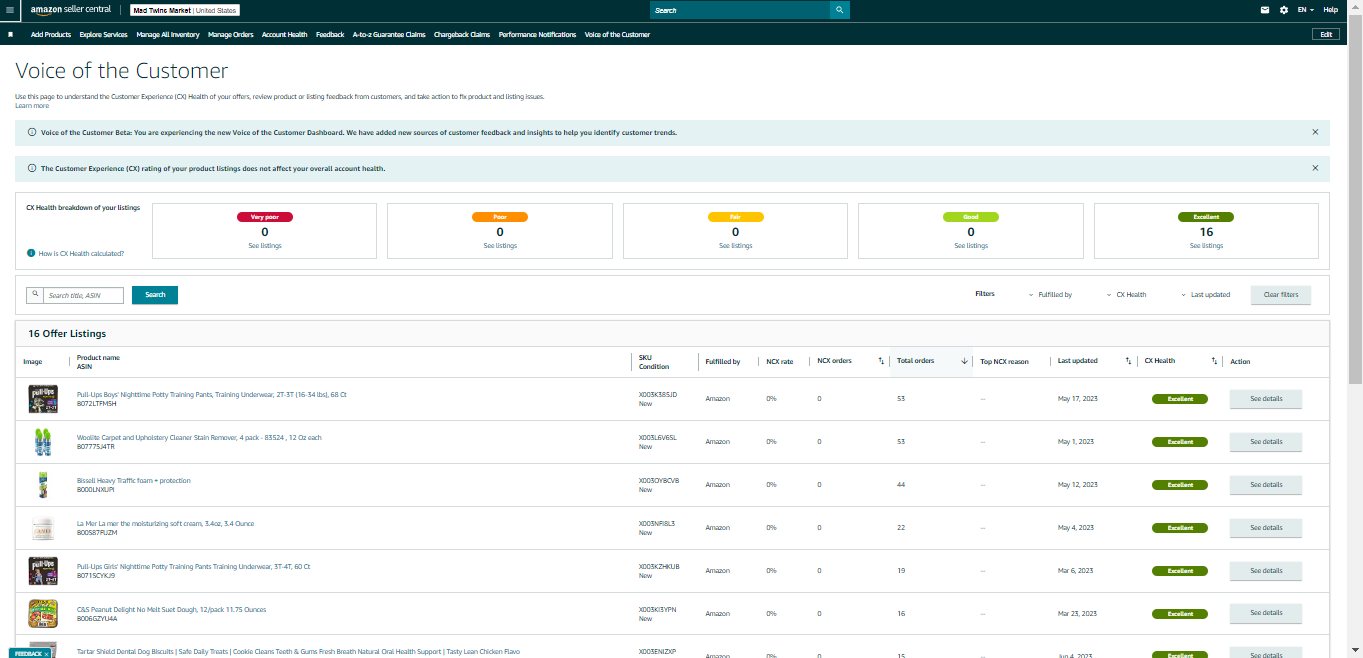This screenshot has width=1363, height=658.
Task: Open the Woolite Carpet cleaner thumbnail
Action: [x=43, y=441]
